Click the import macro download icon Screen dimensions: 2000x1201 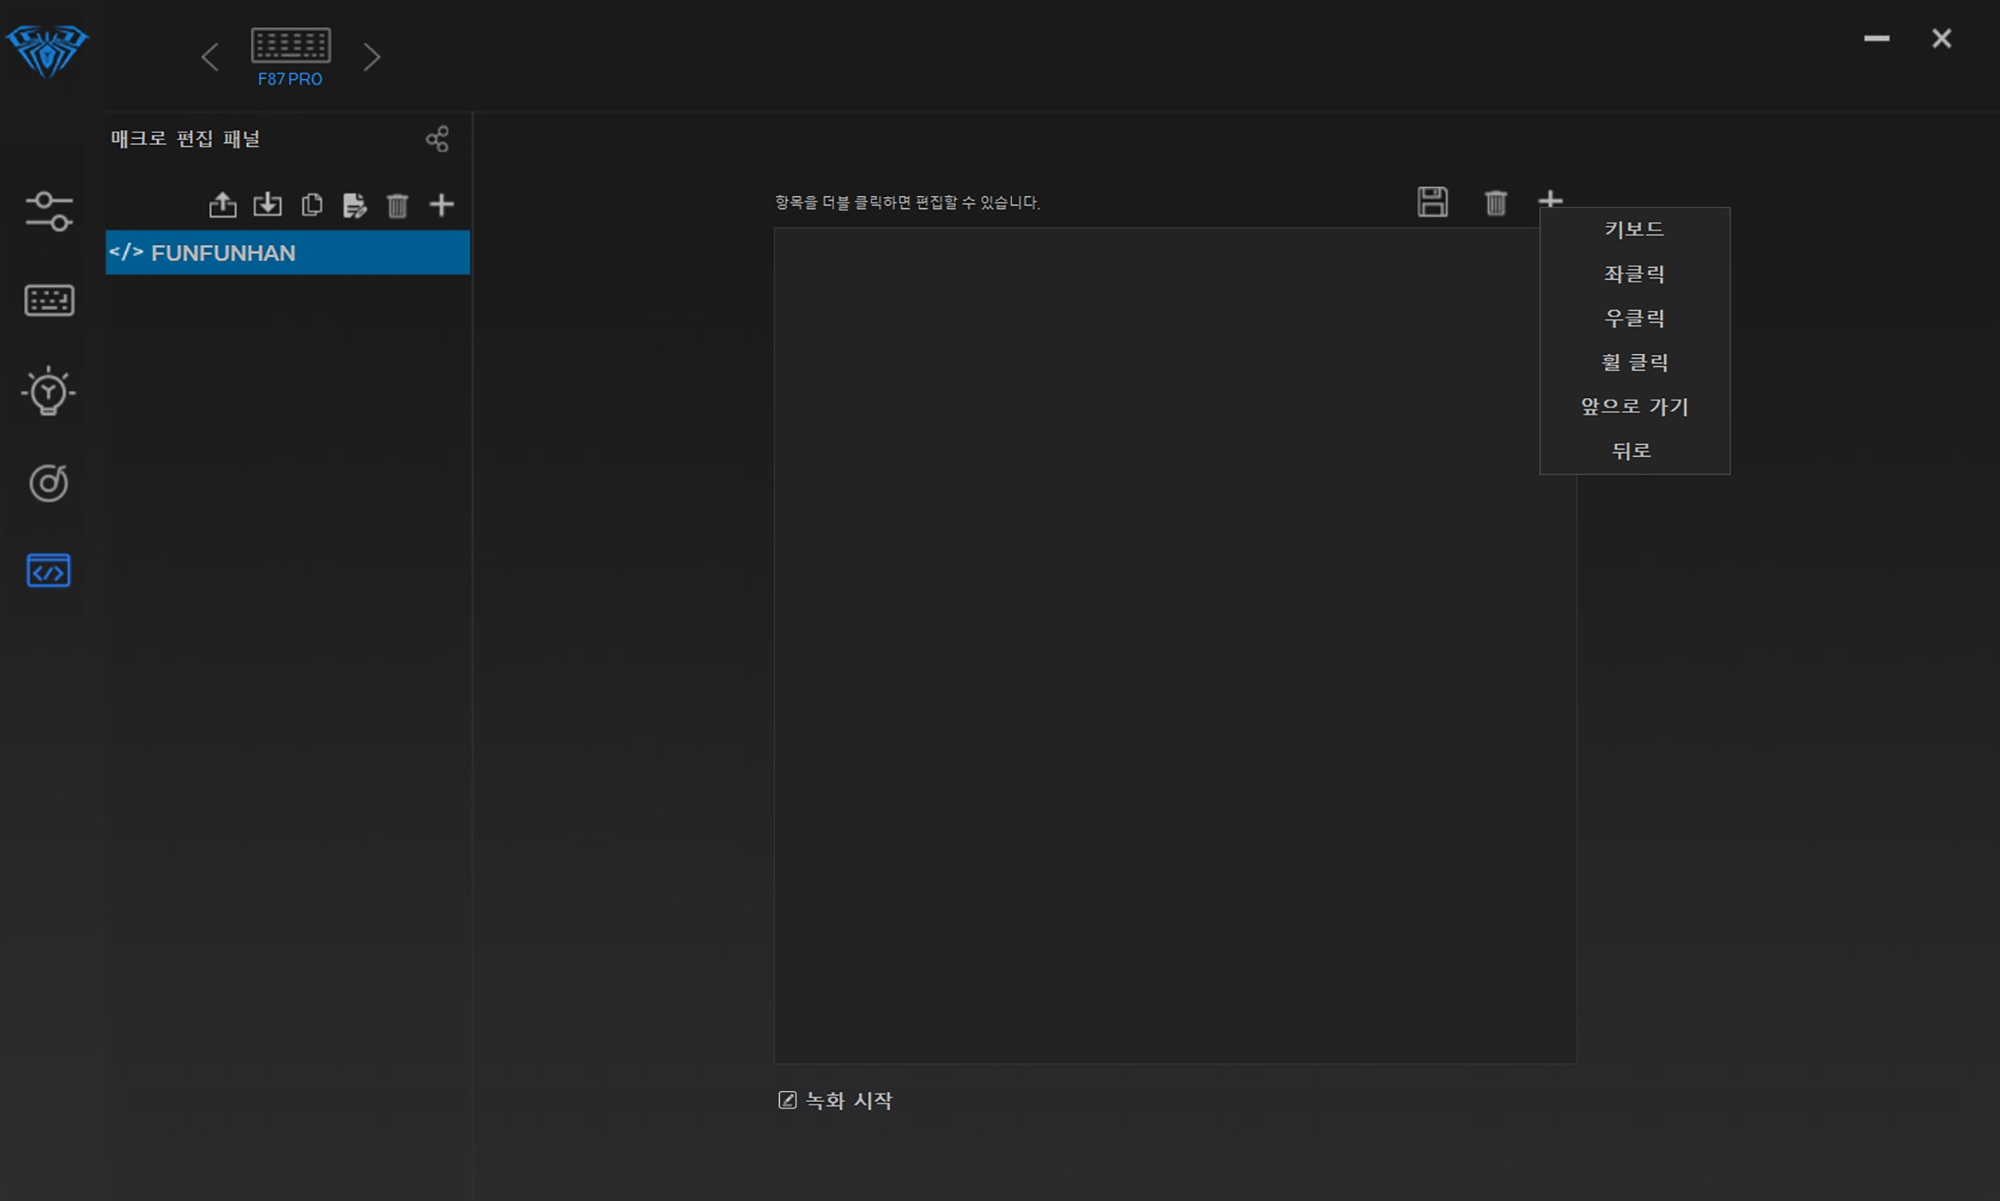coord(267,205)
